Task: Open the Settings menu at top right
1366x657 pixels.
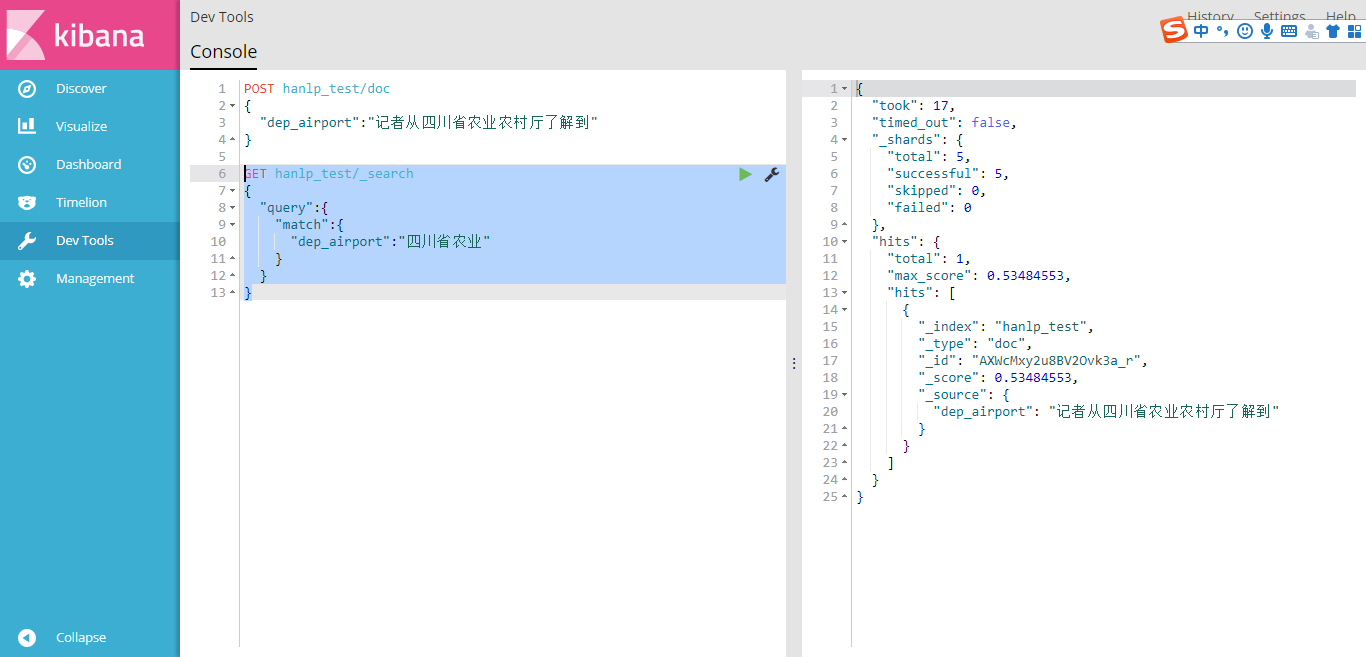Action: [1279, 16]
